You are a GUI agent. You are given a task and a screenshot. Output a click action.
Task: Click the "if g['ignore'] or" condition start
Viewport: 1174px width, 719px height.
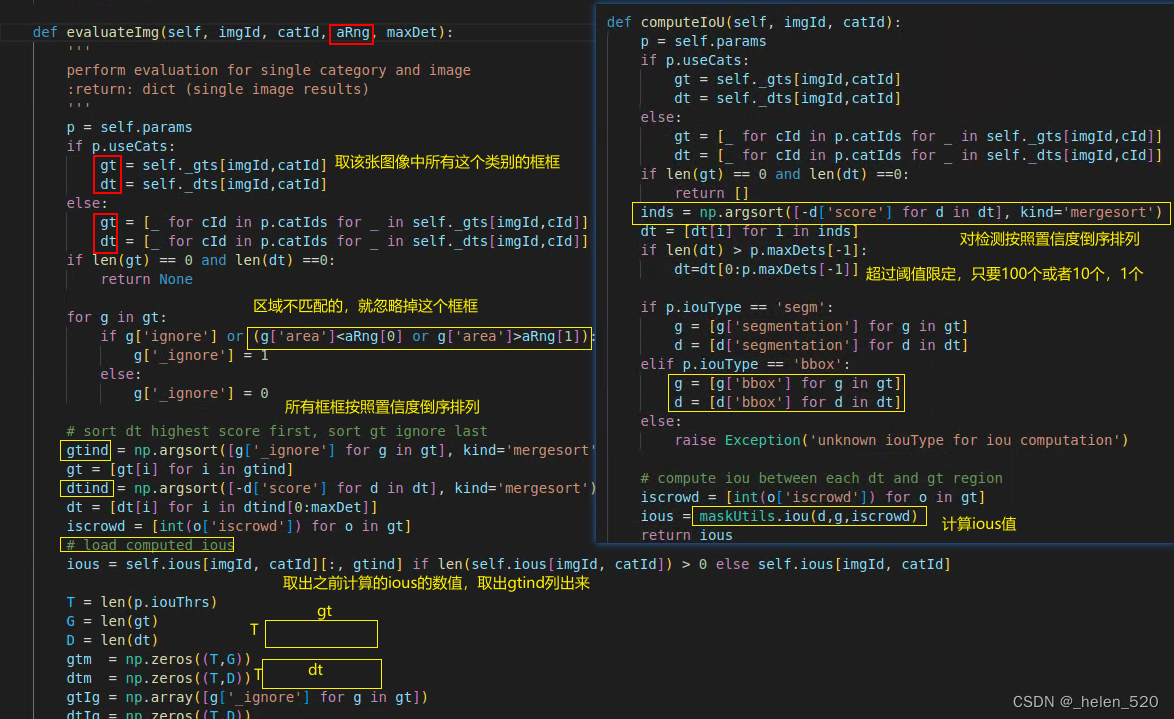point(172,336)
